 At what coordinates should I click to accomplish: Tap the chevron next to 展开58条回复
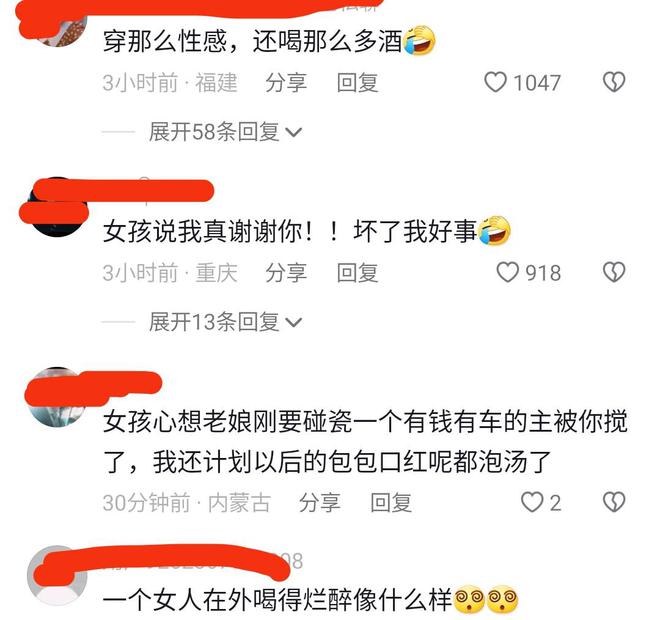[294, 133]
